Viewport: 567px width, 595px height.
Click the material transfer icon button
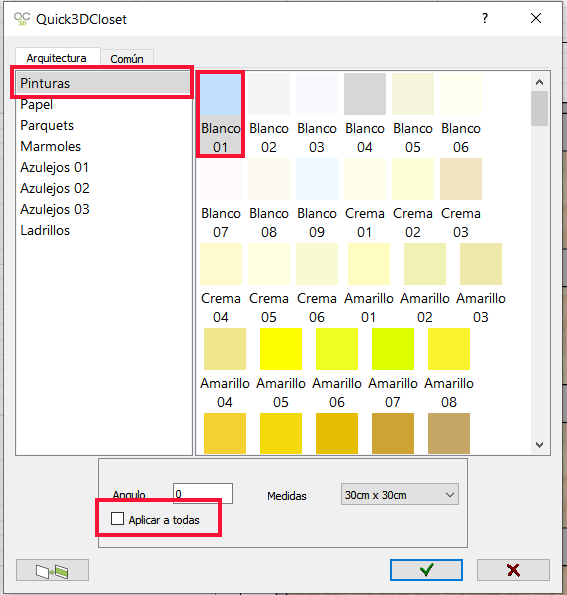[52, 570]
